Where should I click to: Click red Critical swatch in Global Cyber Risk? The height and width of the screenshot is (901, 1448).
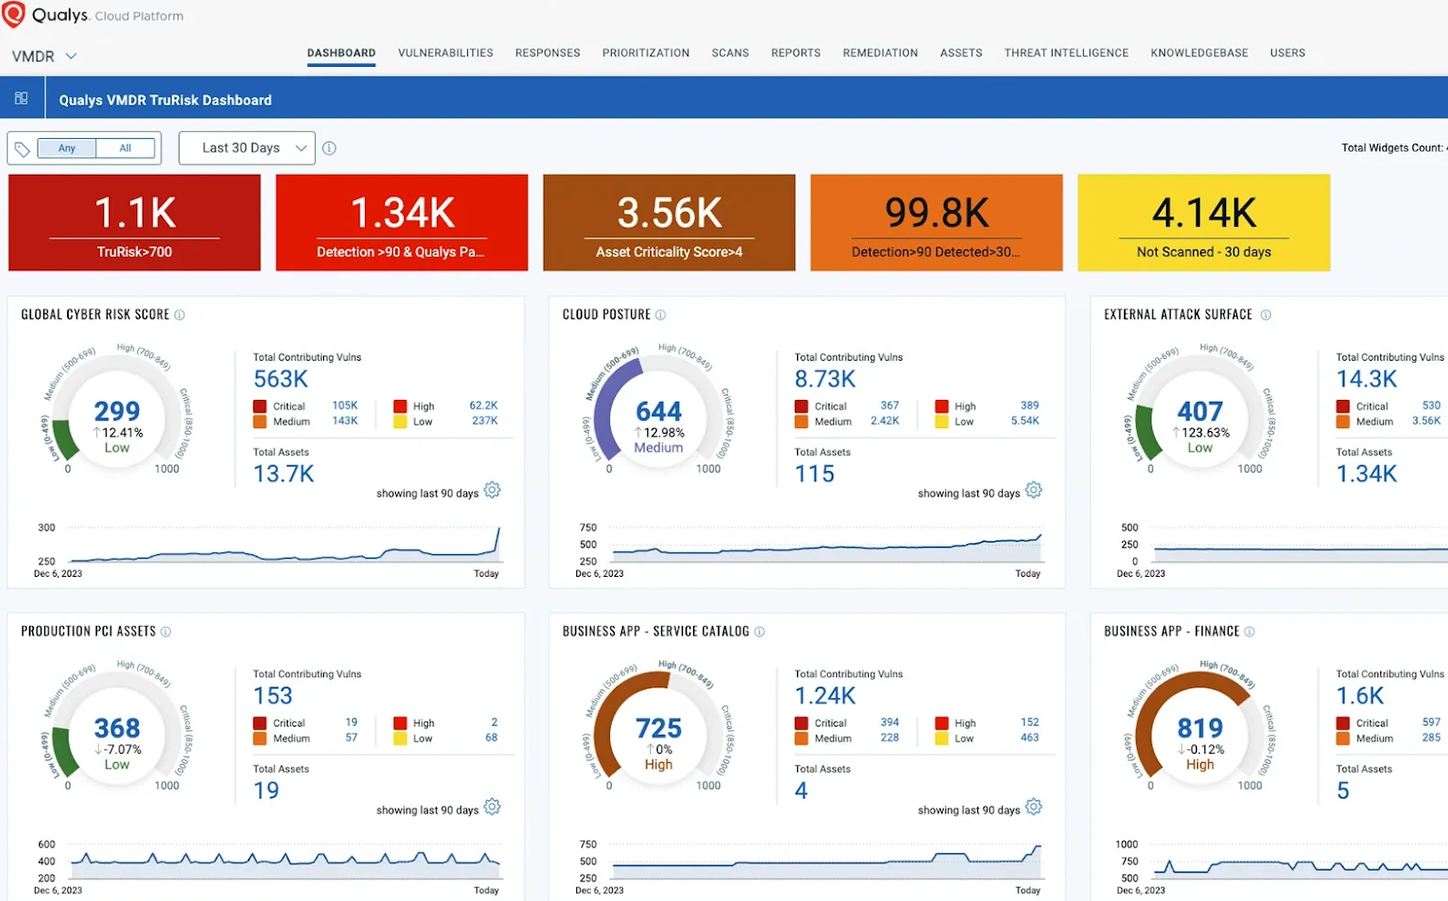(x=260, y=406)
